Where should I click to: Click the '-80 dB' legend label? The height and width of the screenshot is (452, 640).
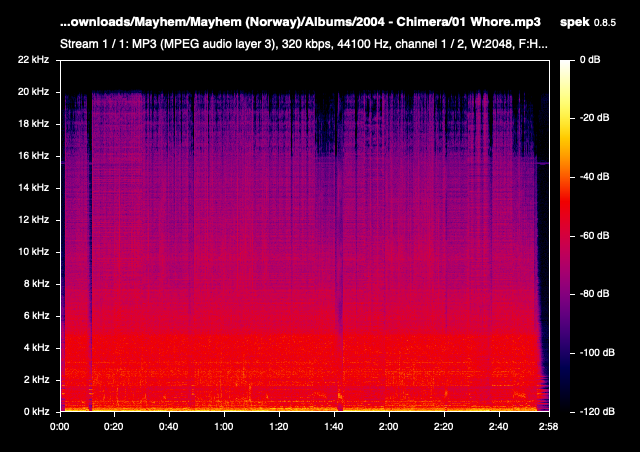594,294
